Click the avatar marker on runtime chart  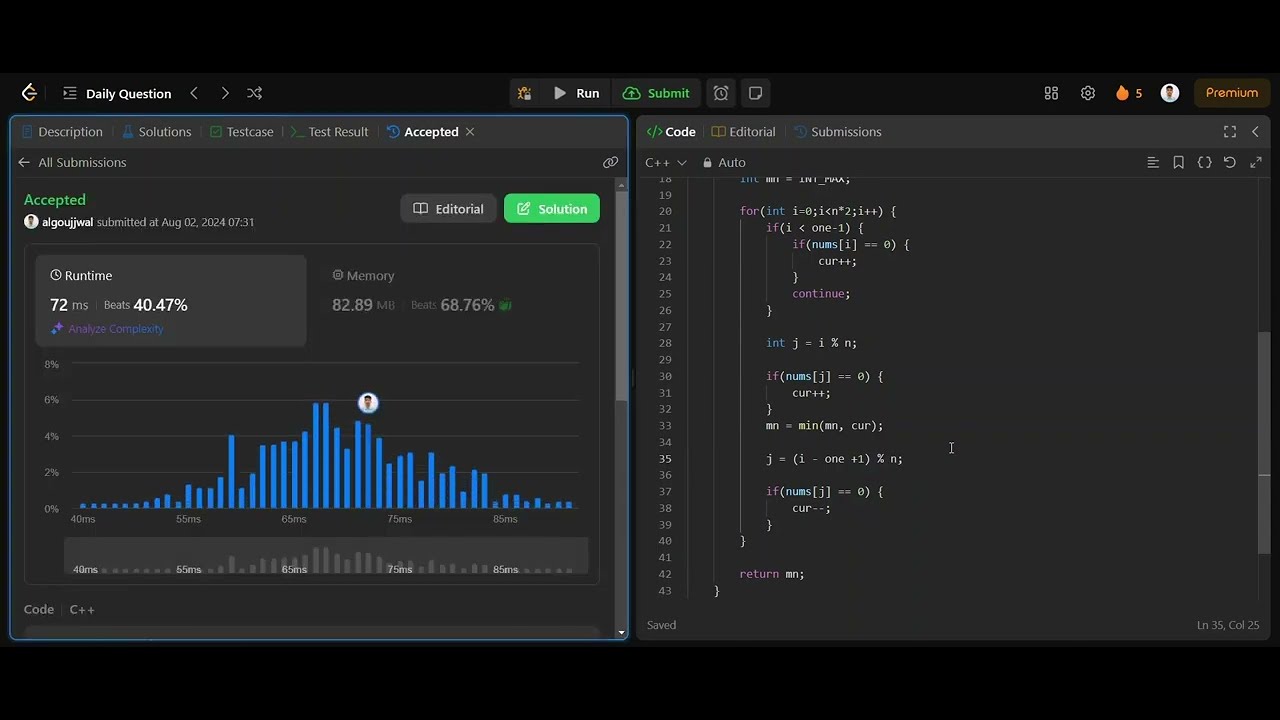point(368,403)
